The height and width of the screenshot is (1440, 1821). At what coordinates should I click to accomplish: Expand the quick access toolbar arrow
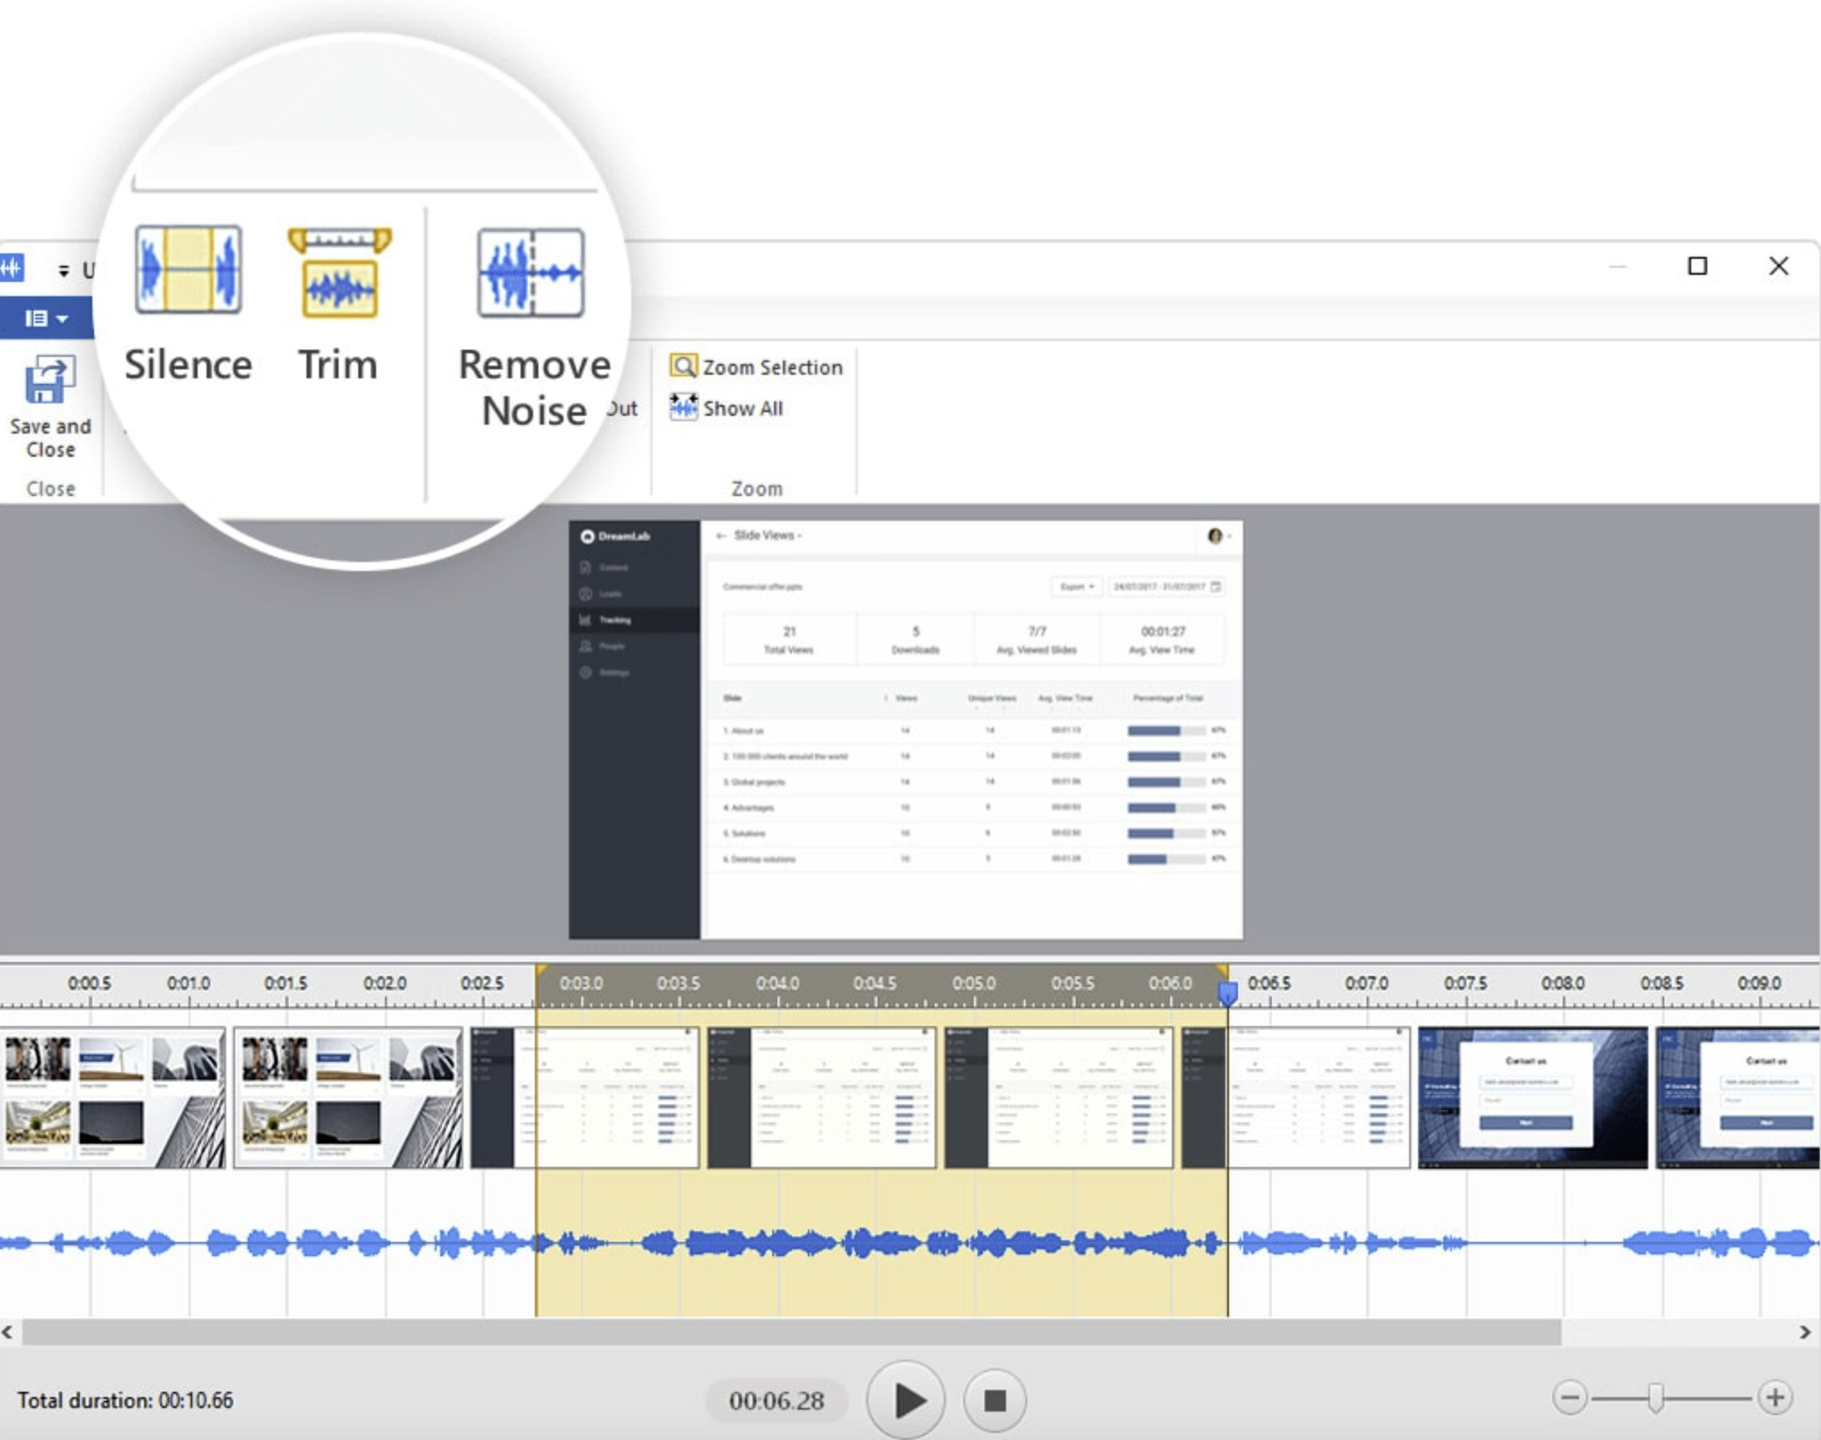coord(63,270)
